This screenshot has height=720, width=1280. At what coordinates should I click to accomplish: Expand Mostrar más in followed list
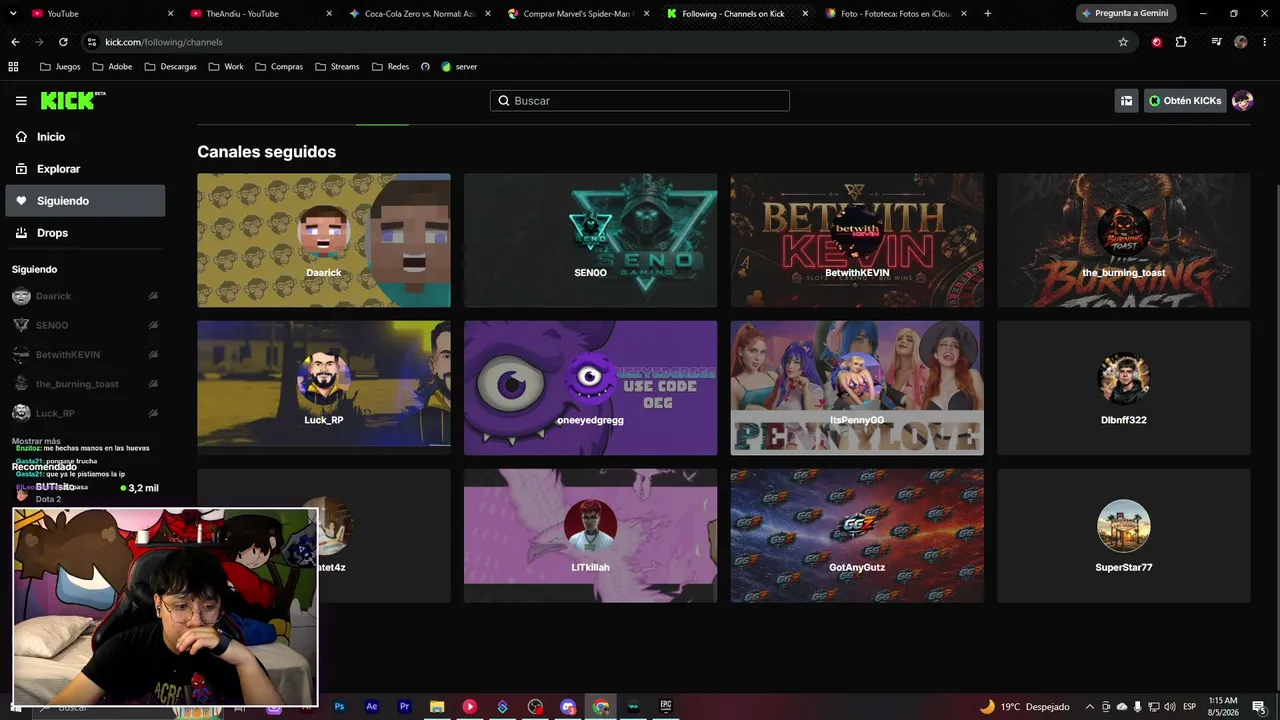click(36, 441)
